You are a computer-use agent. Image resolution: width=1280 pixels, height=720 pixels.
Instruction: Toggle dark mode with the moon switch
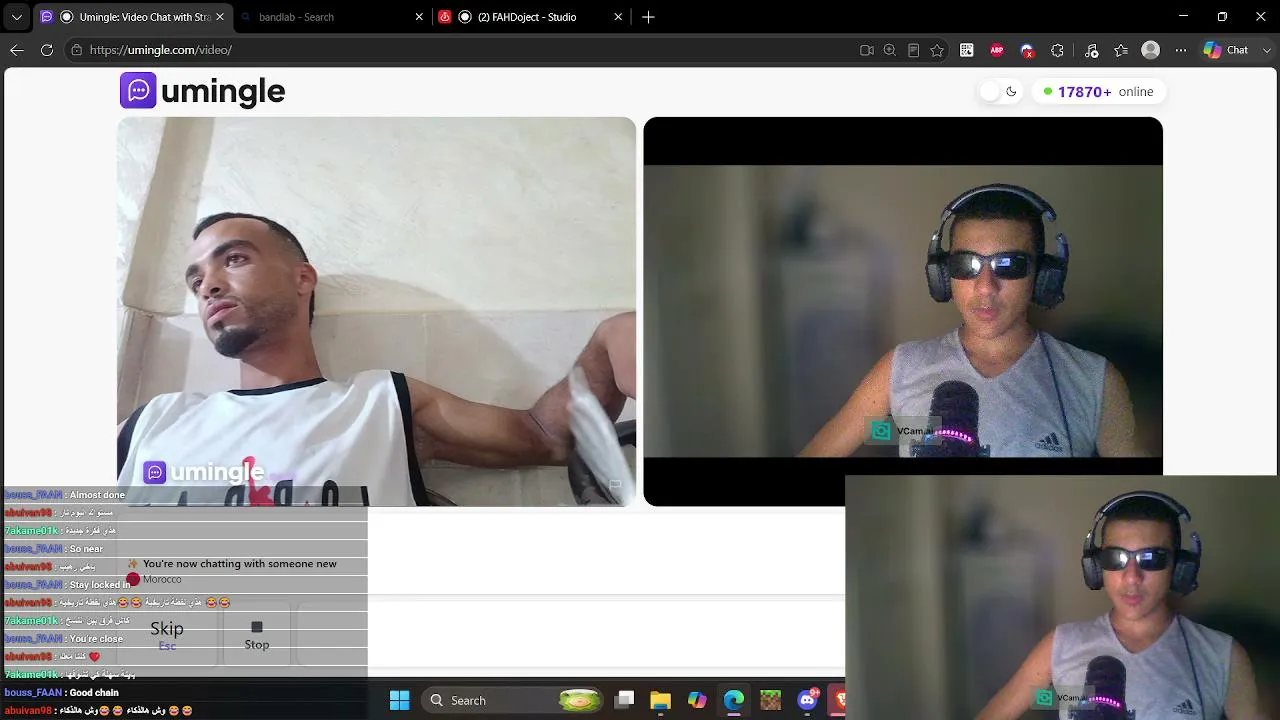click(999, 92)
